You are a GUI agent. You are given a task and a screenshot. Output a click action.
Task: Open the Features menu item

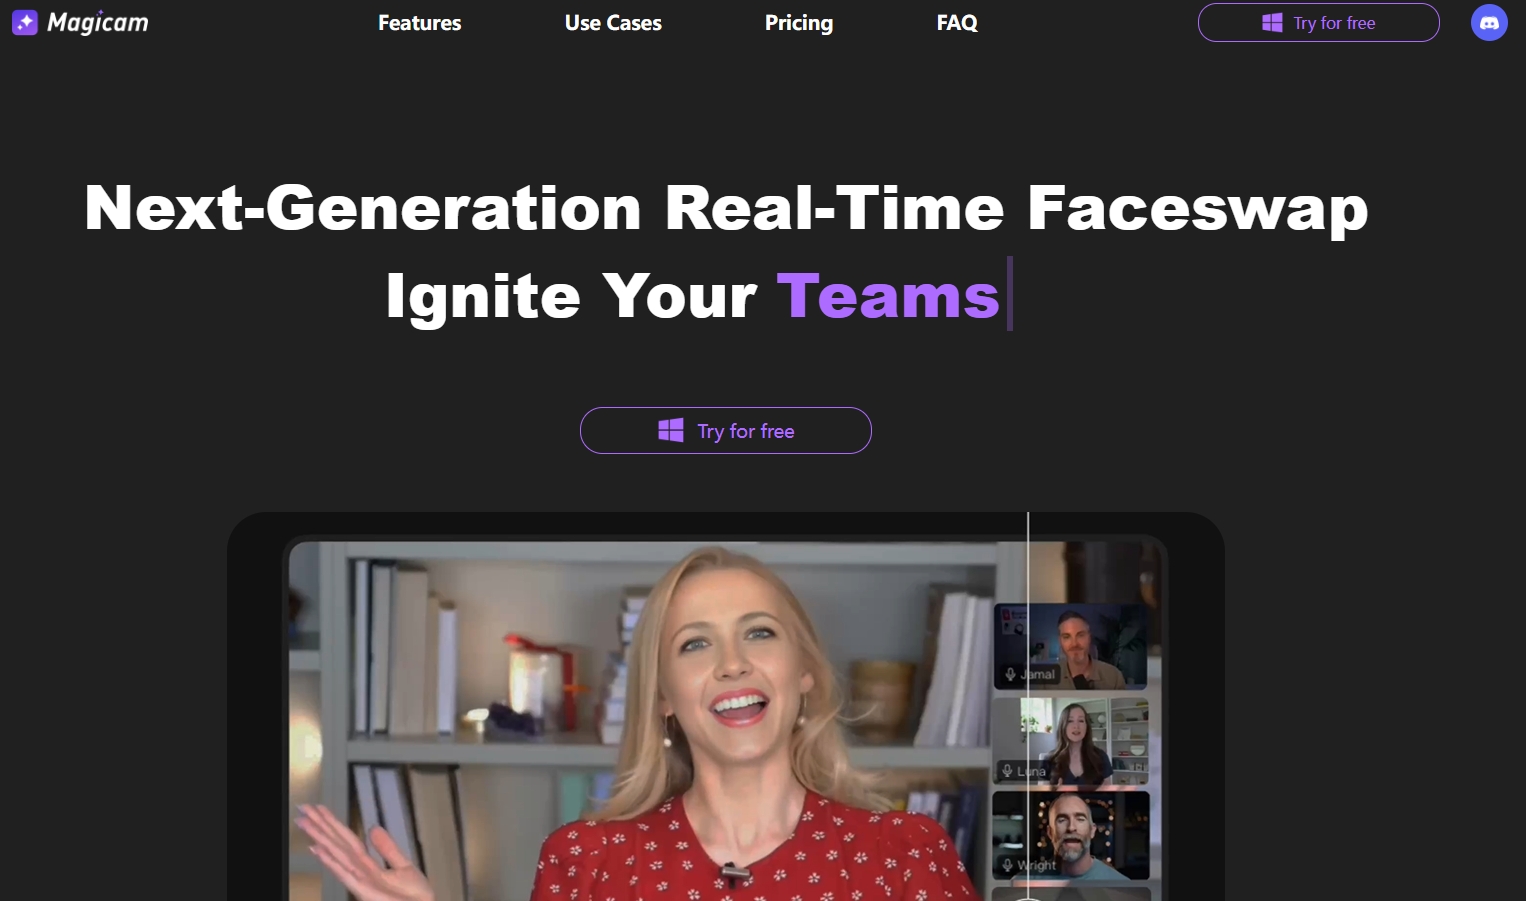coord(419,22)
